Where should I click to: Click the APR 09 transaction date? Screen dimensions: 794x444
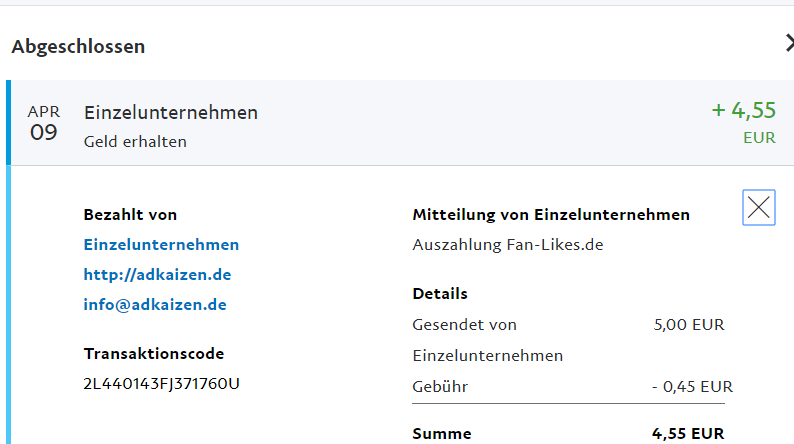coord(44,123)
